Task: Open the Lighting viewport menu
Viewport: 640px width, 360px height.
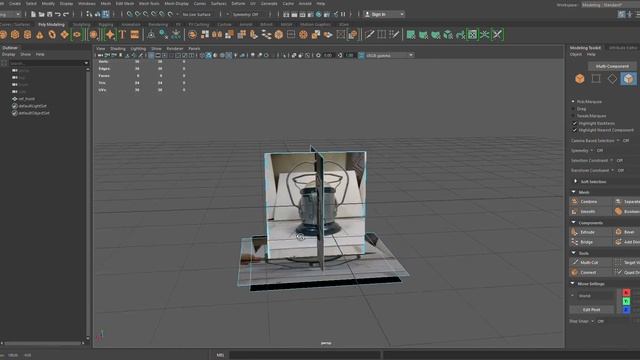Action: (138, 49)
